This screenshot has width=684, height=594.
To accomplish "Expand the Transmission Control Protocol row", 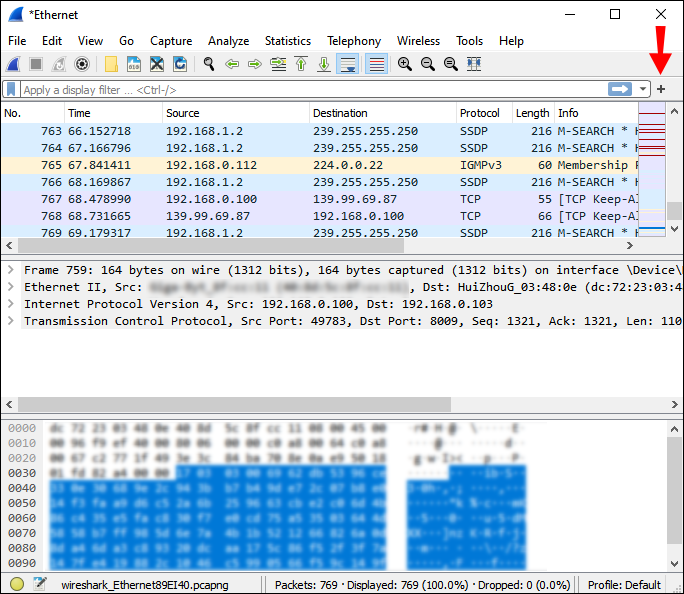I will coord(11,321).
